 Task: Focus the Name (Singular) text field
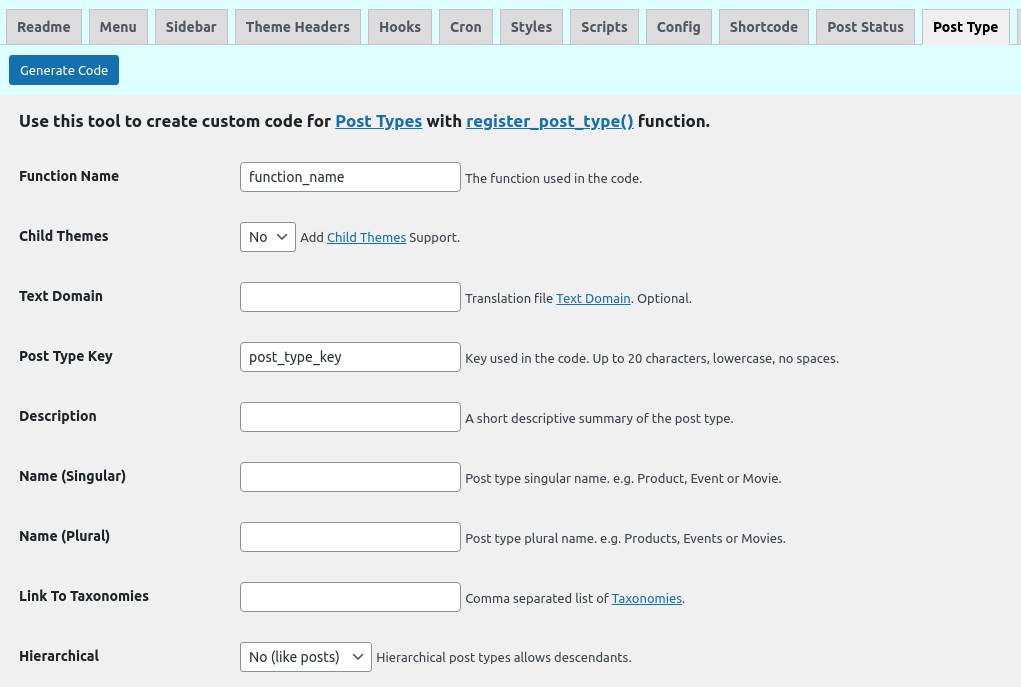click(350, 477)
